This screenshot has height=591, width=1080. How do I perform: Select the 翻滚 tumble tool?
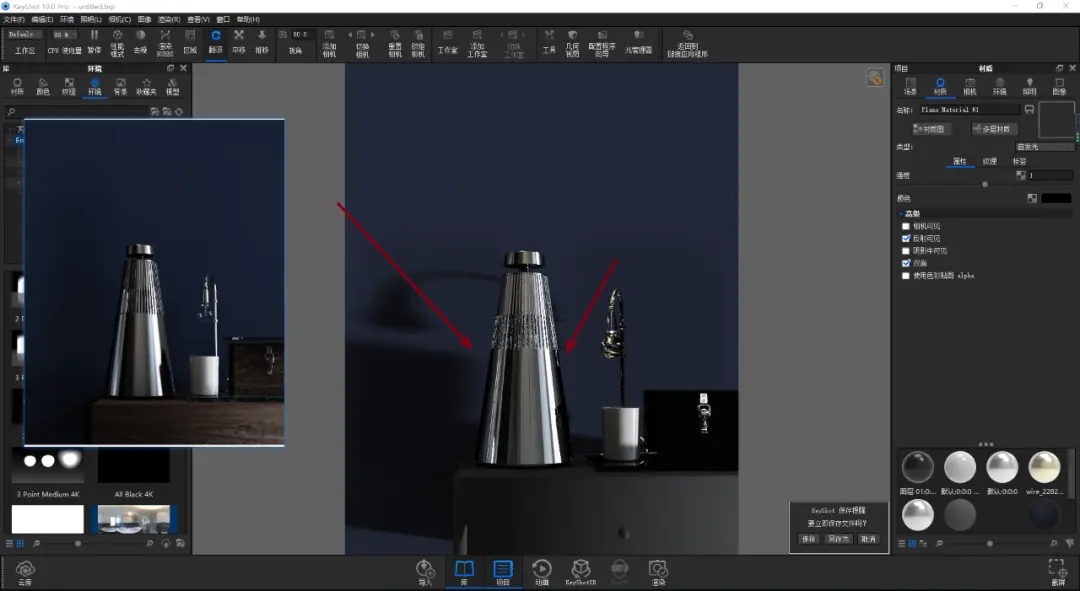pos(216,41)
